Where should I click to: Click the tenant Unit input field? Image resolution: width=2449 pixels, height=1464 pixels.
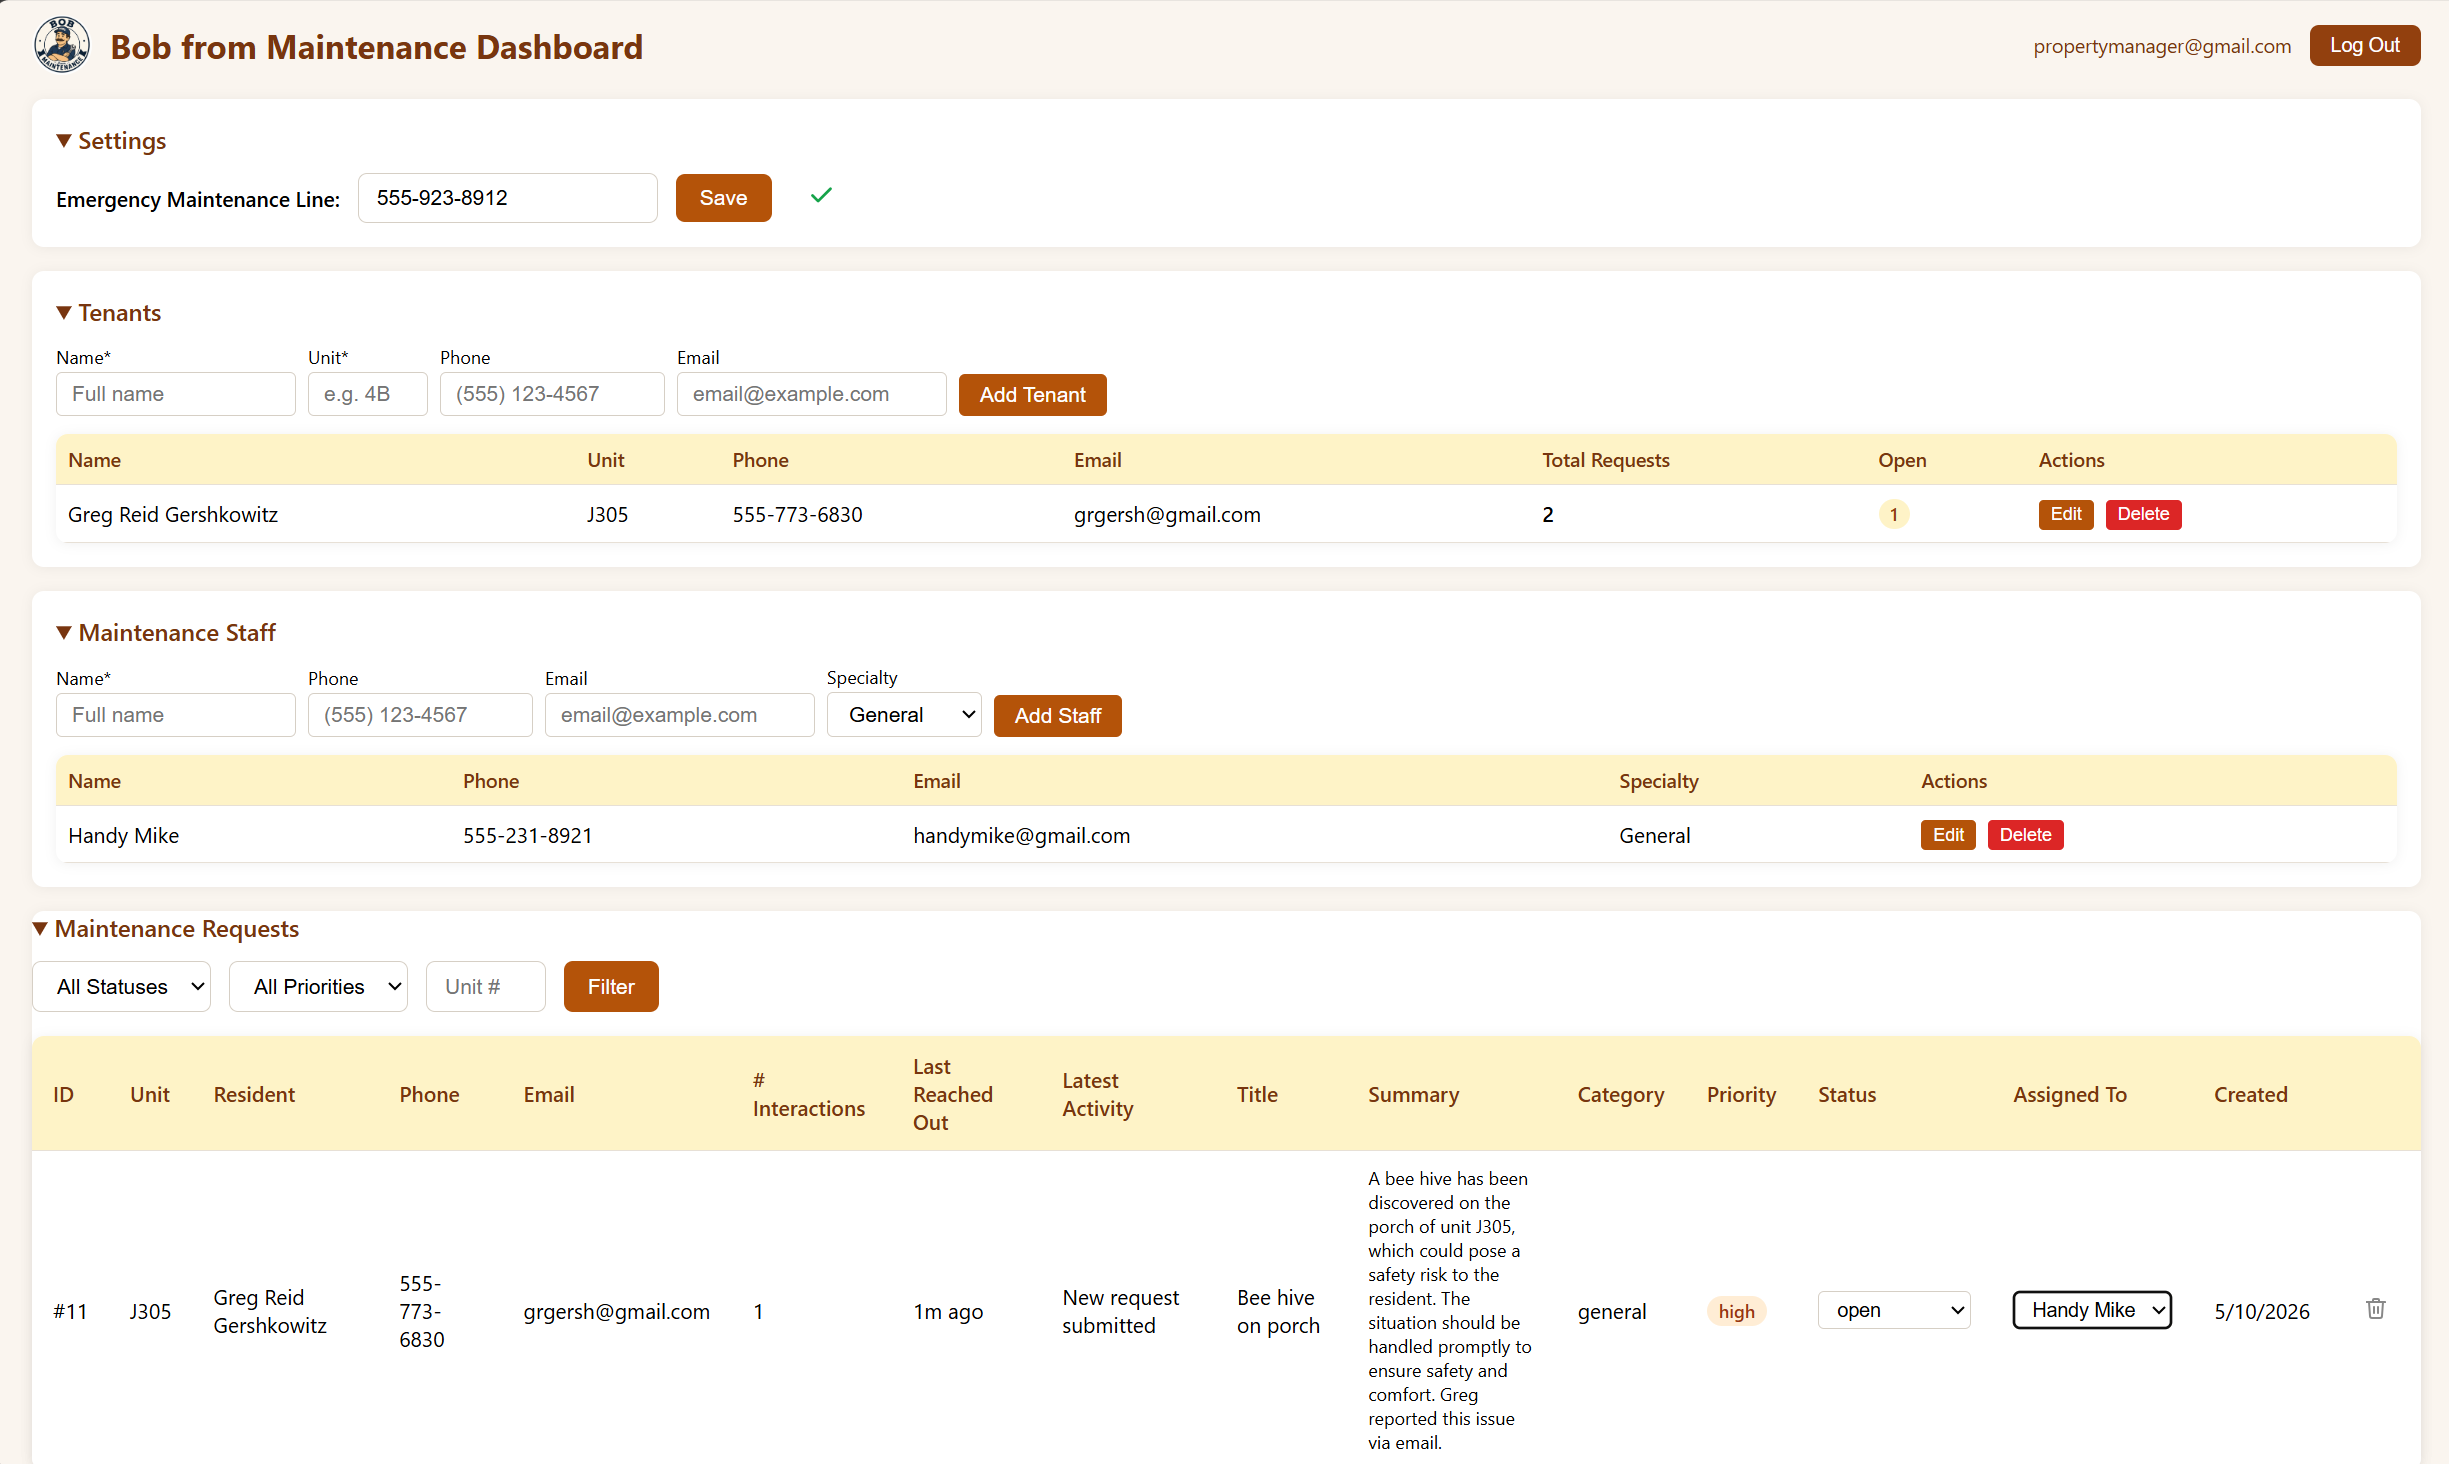pyautogui.click(x=368, y=394)
